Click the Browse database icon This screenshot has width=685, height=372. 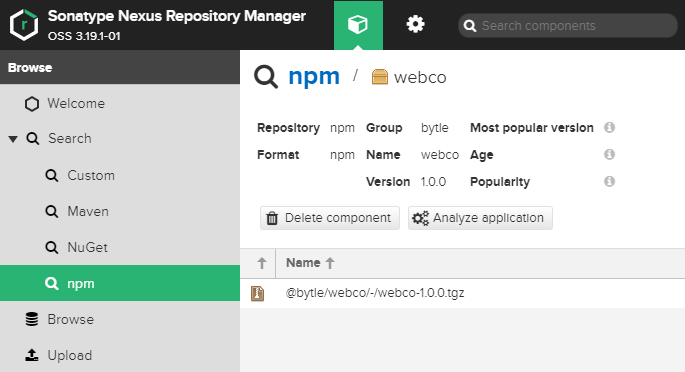[x=31, y=319]
